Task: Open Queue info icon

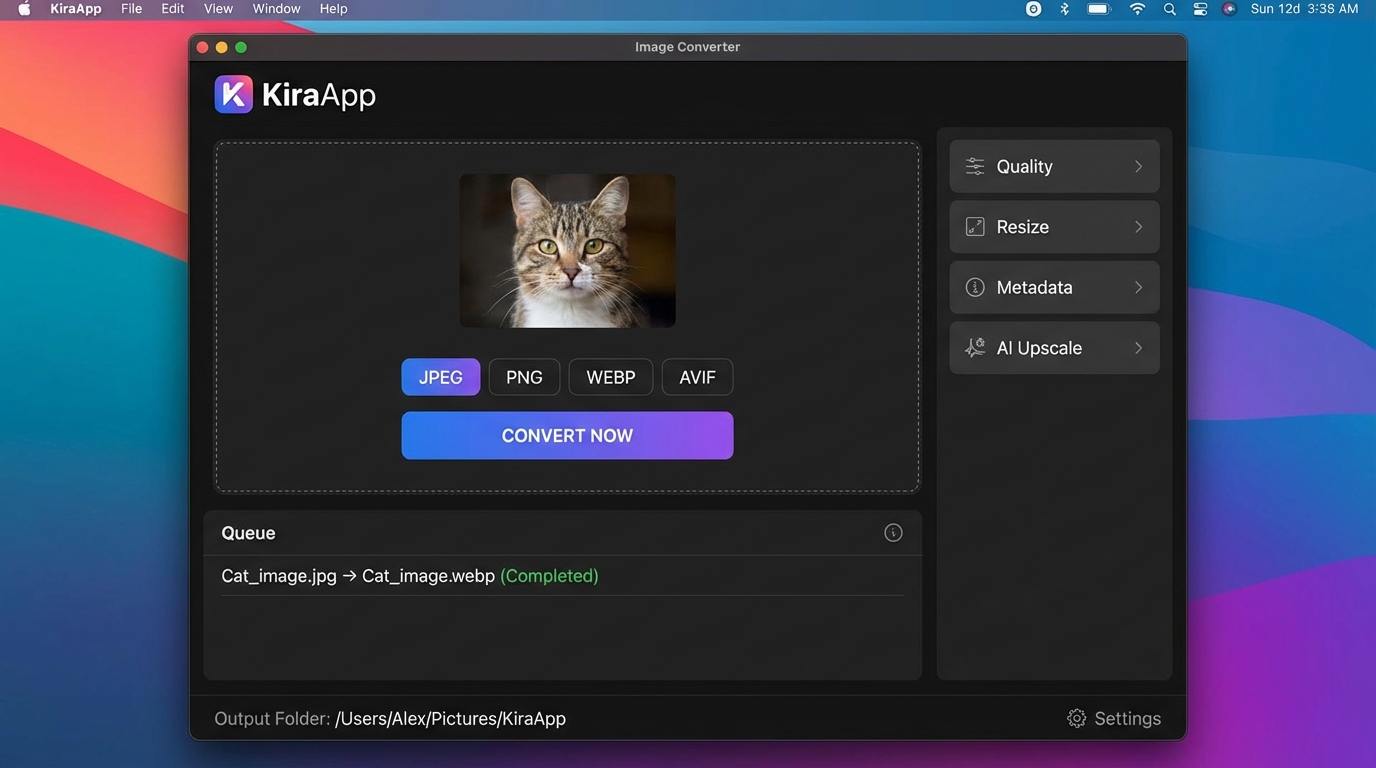Action: click(893, 533)
